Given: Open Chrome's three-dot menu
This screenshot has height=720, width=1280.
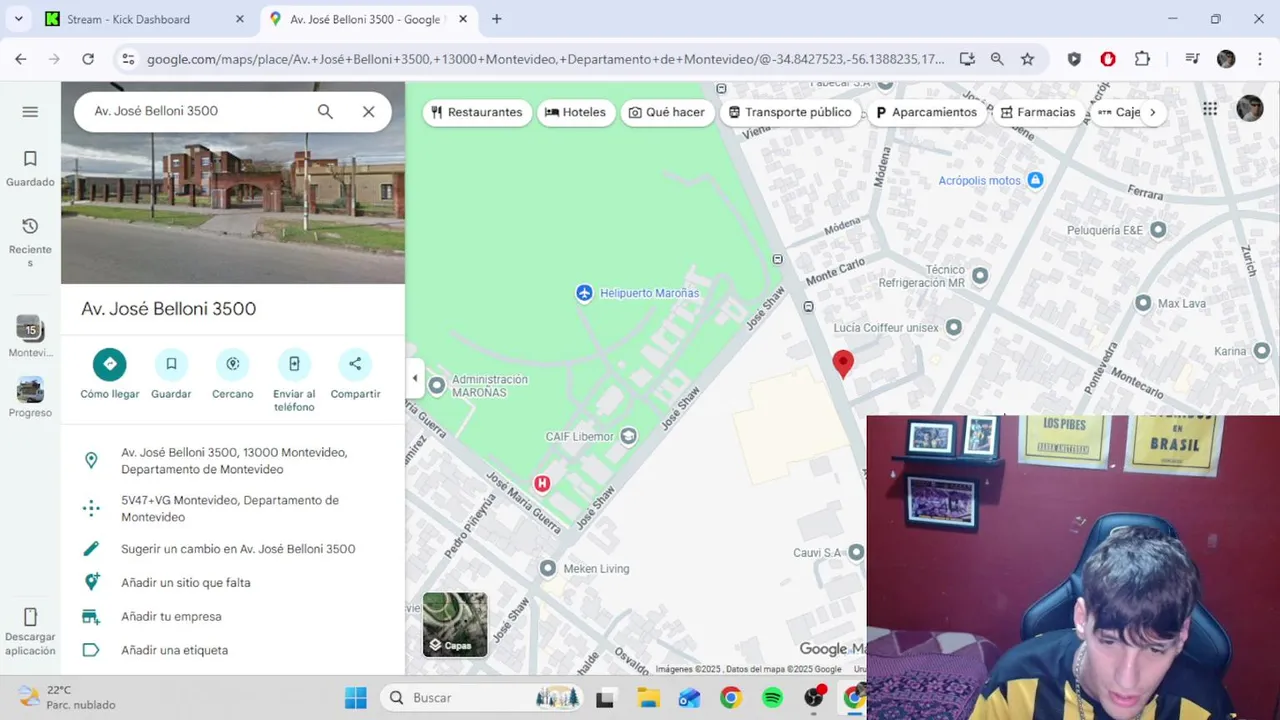Looking at the screenshot, I should [1258, 59].
